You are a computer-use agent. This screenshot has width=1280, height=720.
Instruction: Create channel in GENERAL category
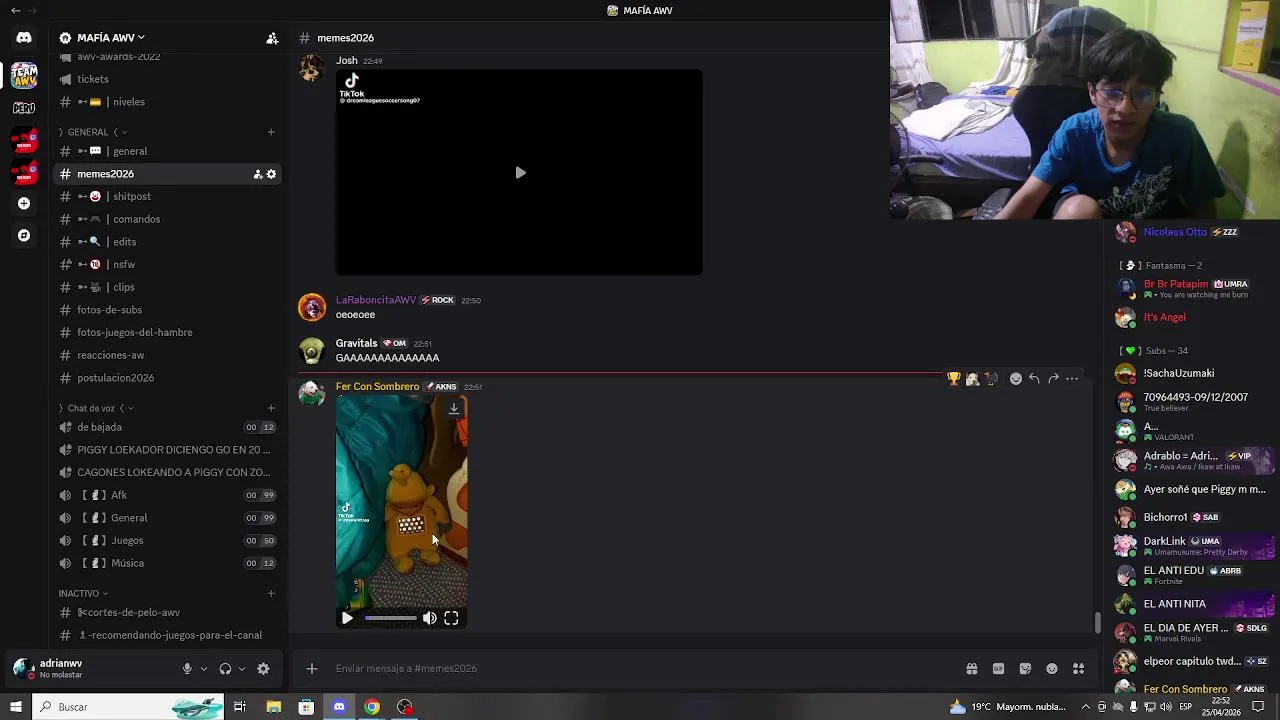[271, 132]
